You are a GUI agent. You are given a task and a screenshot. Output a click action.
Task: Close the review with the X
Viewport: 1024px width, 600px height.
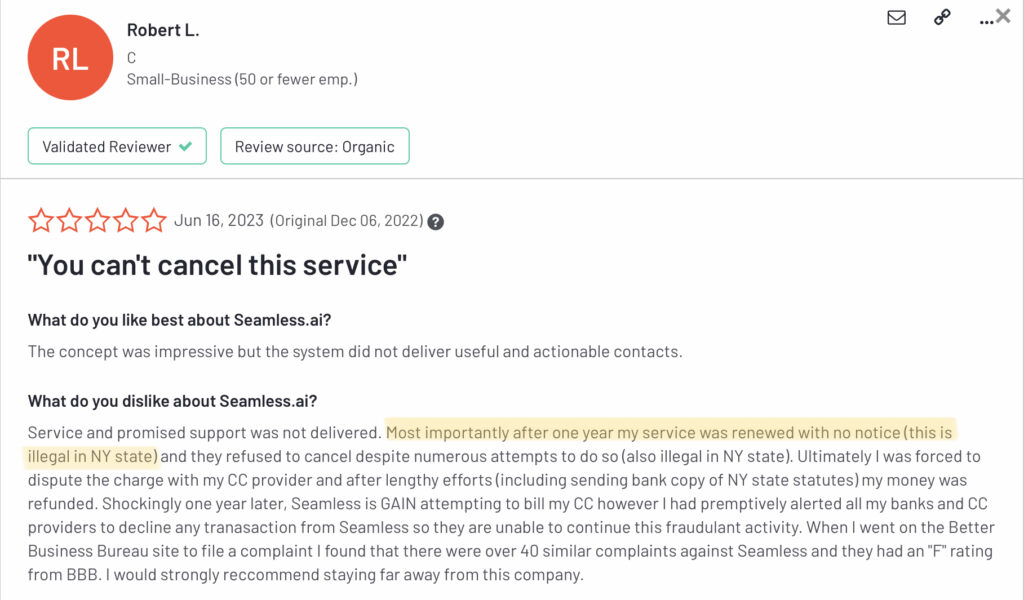tap(1003, 16)
